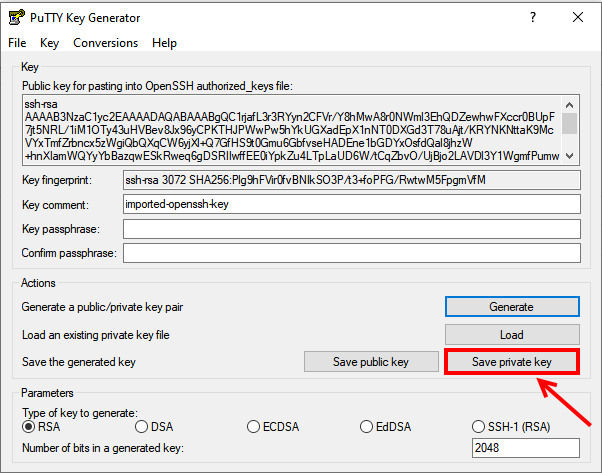Open the File menu

click(17, 43)
